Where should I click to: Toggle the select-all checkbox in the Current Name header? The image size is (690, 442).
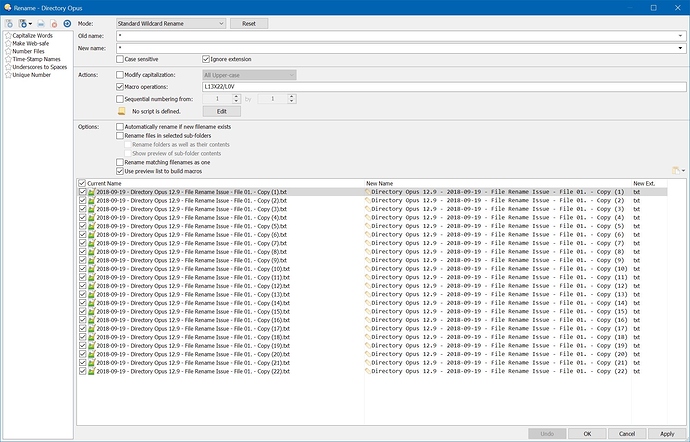point(82,183)
